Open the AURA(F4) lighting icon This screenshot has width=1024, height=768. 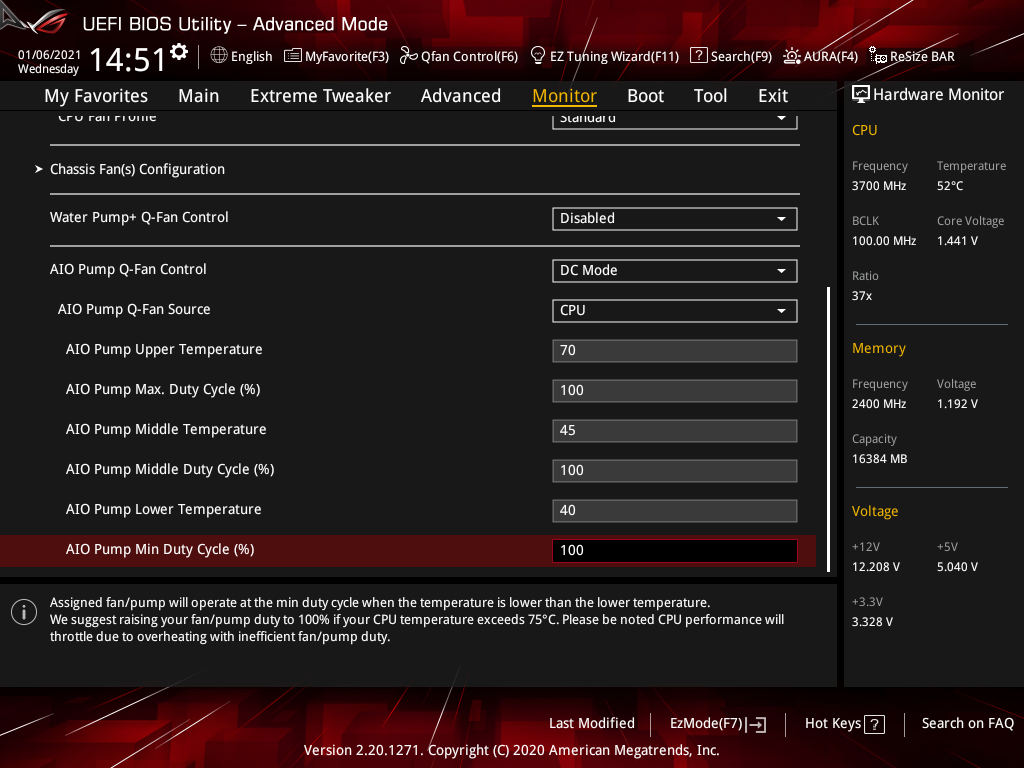[x=792, y=56]
